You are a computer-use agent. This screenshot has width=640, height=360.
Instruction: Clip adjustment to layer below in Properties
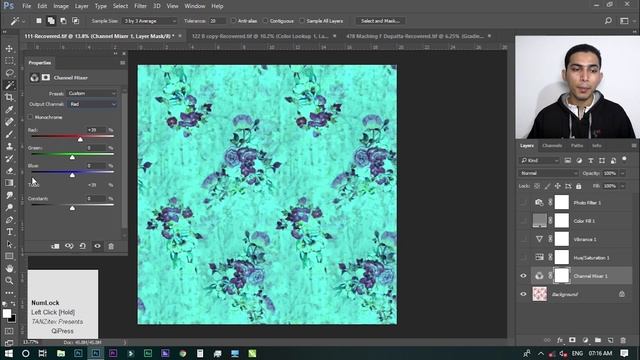55,246
